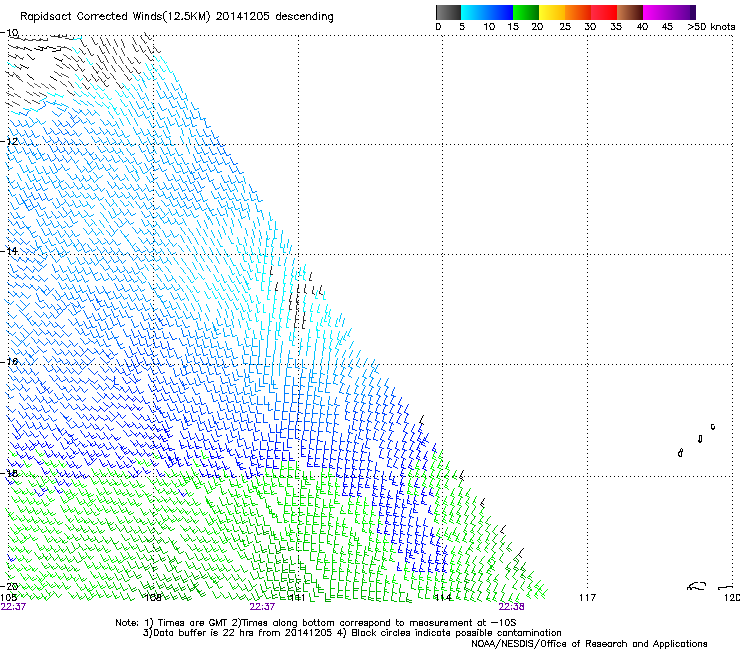Click the '-14' latitude axis label

[x=9, y=251]
